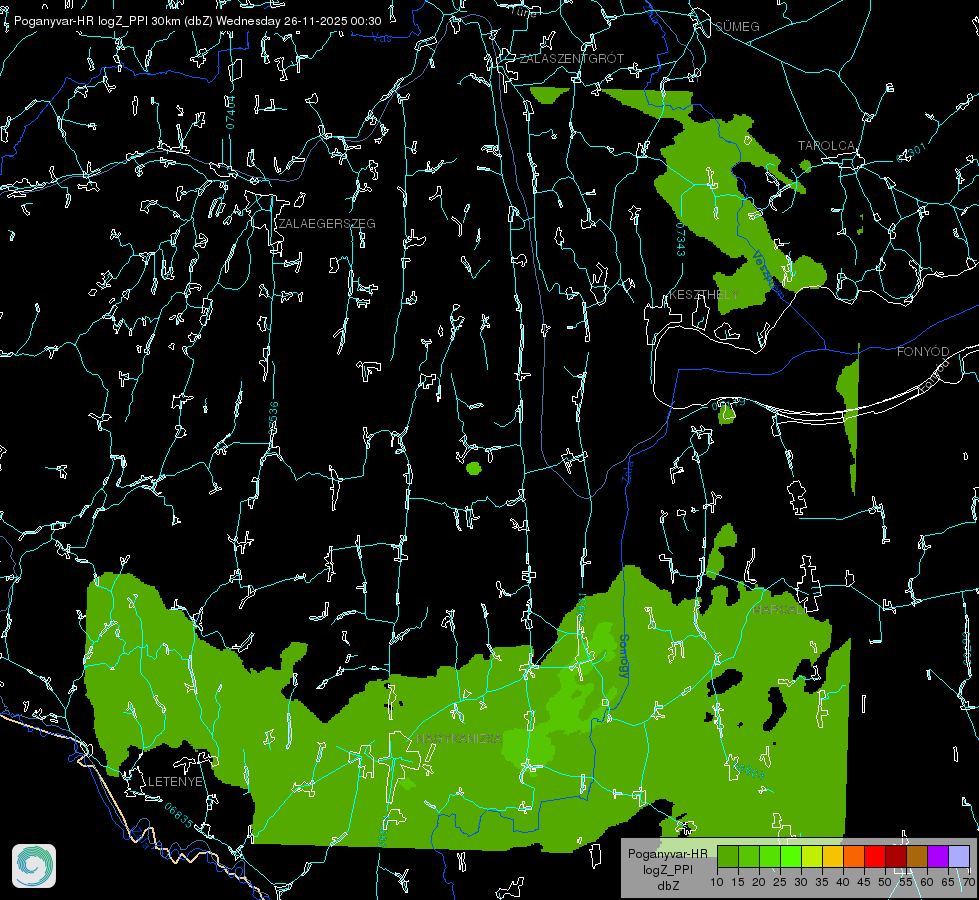Click the TAPOLCA city label

[x=826, y=145]
